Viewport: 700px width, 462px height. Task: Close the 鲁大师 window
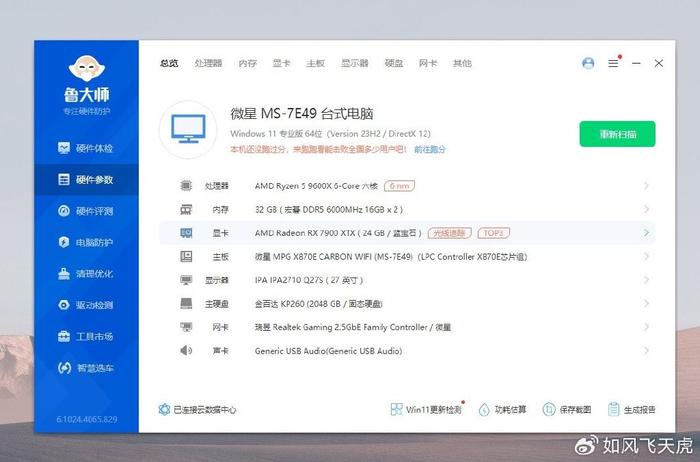pos(658,63)
